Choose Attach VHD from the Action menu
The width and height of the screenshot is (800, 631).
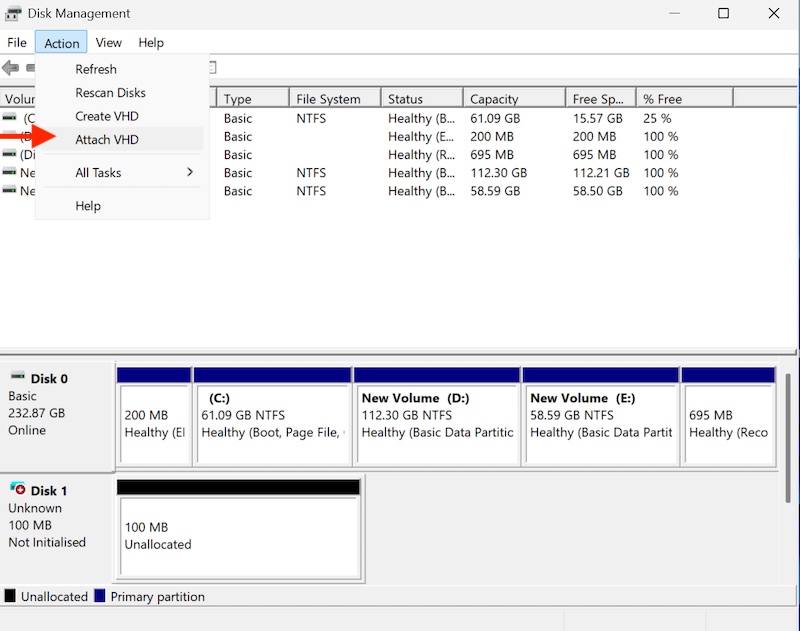(x=107, y=140)
